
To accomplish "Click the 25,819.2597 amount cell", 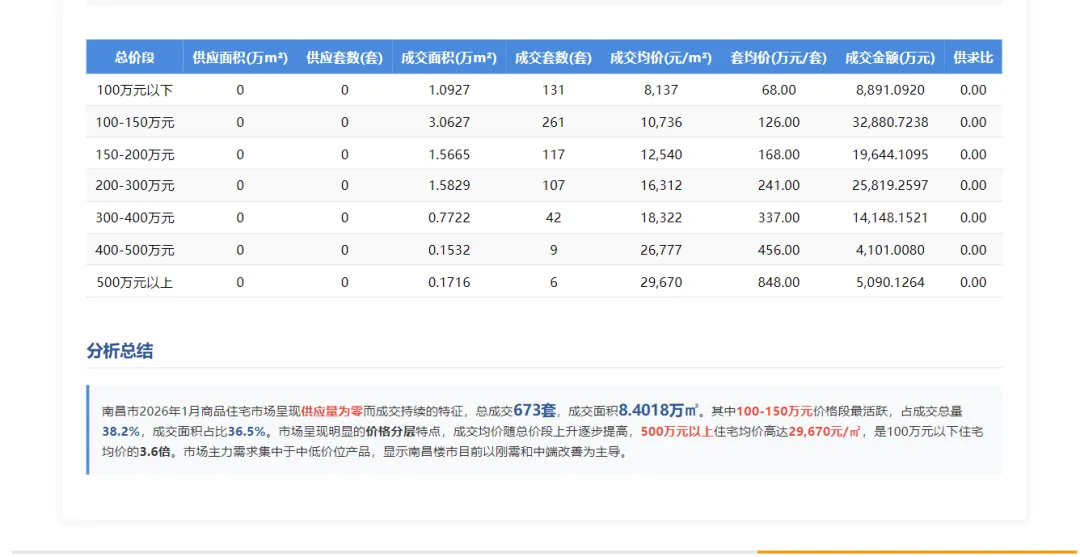I will point(891,186).
